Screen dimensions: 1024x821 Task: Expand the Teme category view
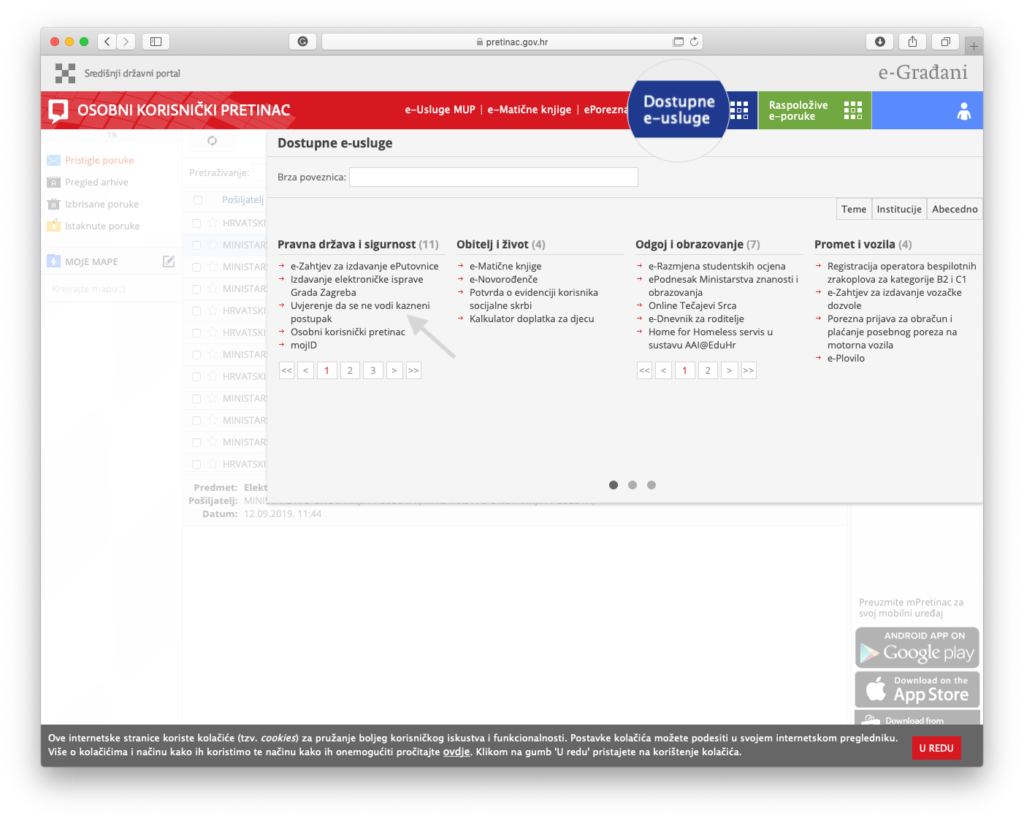tap(853, 209)
